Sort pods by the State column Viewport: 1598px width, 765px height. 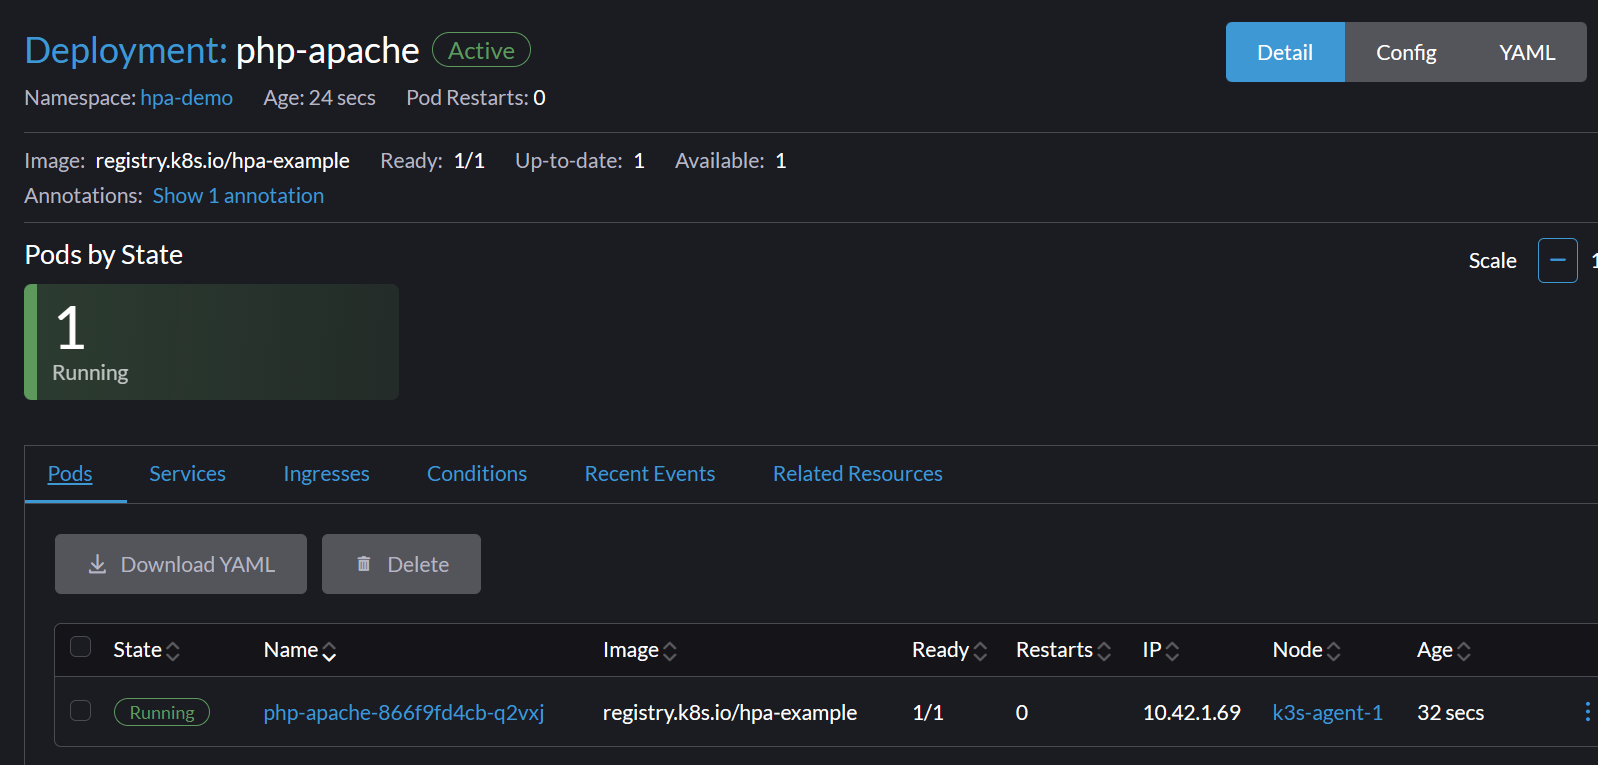point(146,650)
